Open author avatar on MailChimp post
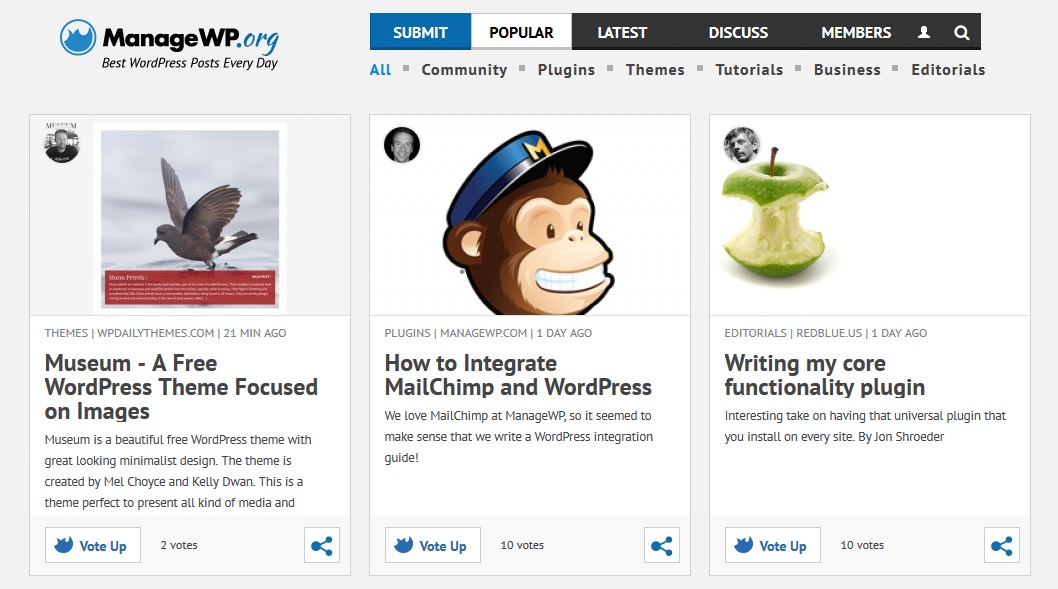Screen dimensions: 1058x589 (402, 145)
